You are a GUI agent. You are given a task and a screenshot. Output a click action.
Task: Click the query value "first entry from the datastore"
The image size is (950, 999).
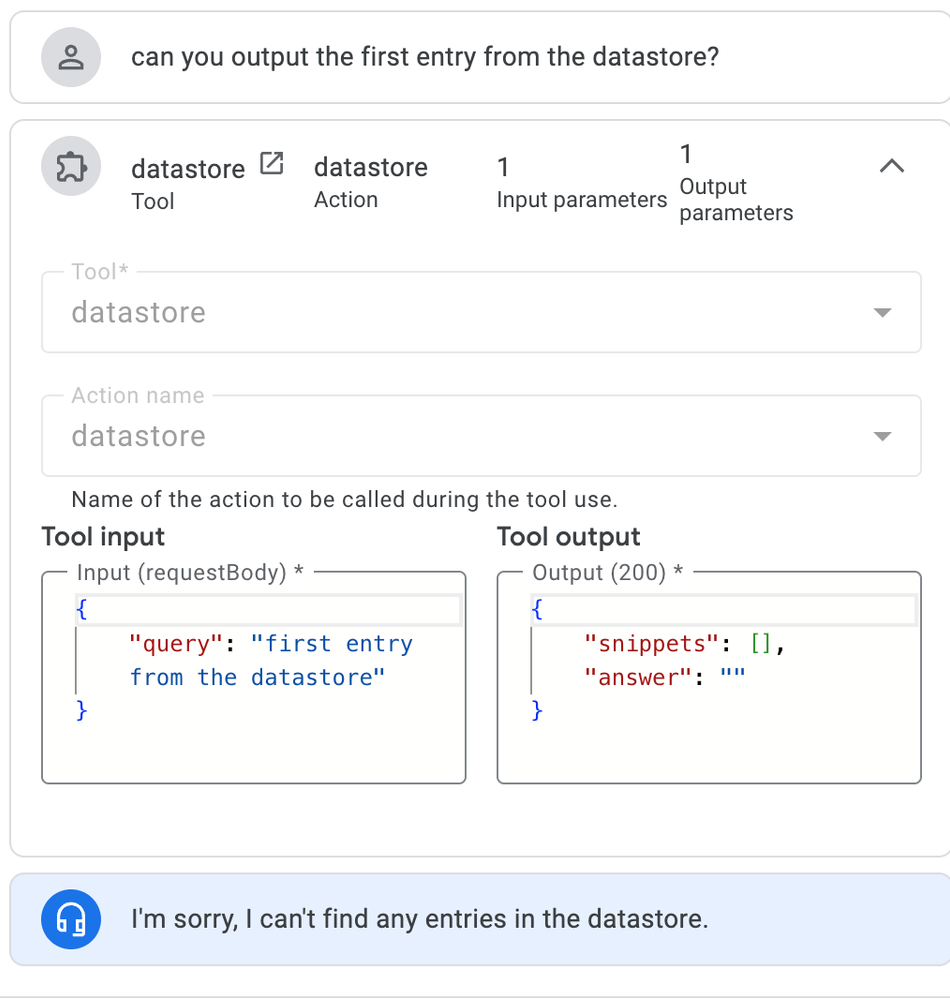pos(271,661)
